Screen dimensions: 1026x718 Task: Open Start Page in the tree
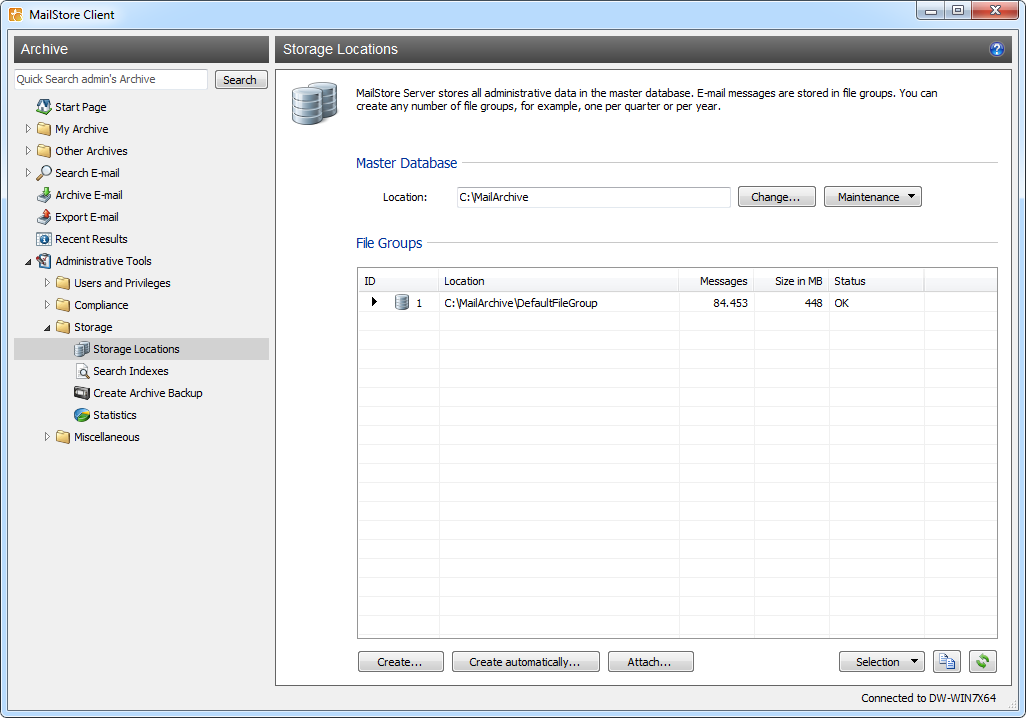pos(80,107)
